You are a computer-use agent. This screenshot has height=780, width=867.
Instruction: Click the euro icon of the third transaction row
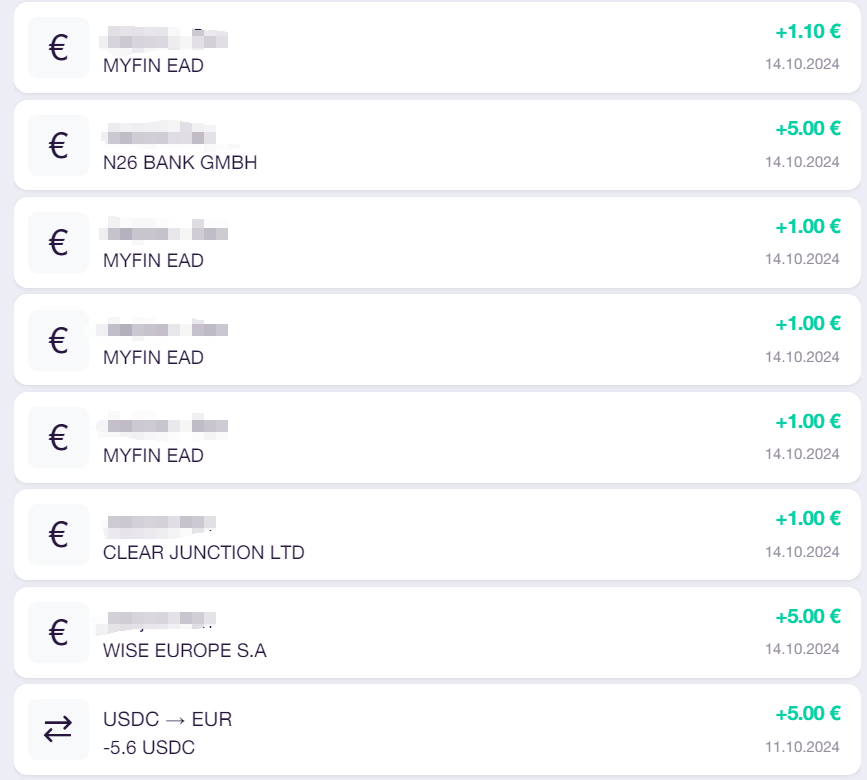59,243
